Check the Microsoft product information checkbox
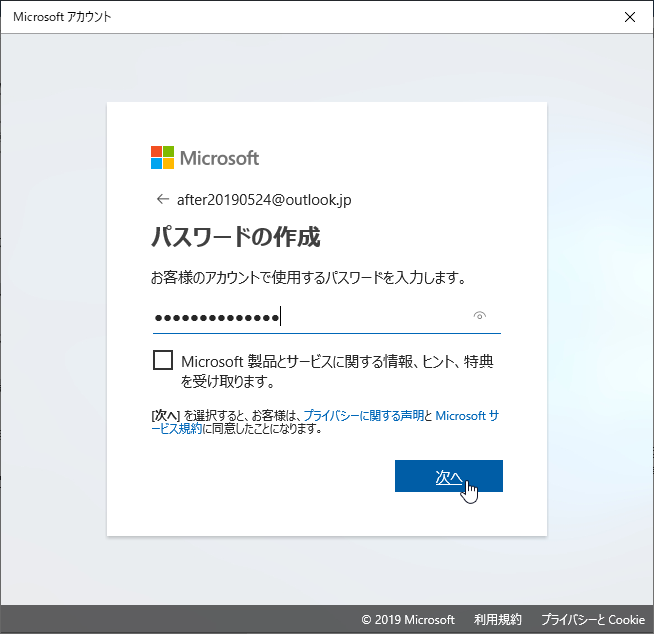The image size is (654, 634). pos(163,360)
